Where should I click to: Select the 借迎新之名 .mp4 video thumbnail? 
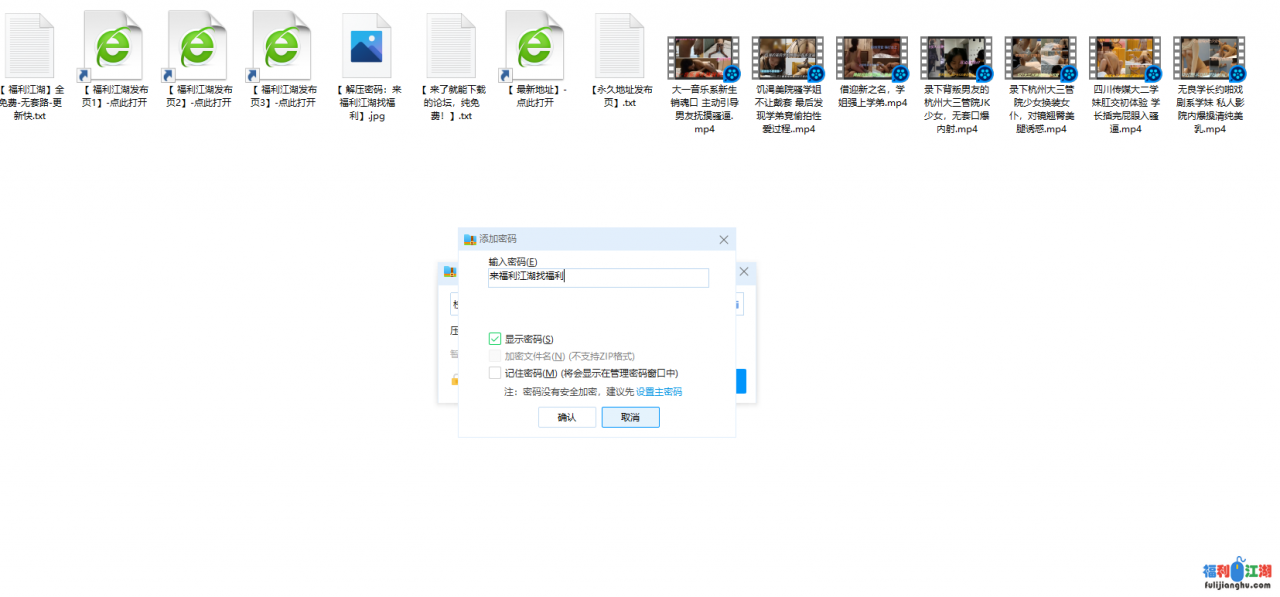click(x=871, y=58)
